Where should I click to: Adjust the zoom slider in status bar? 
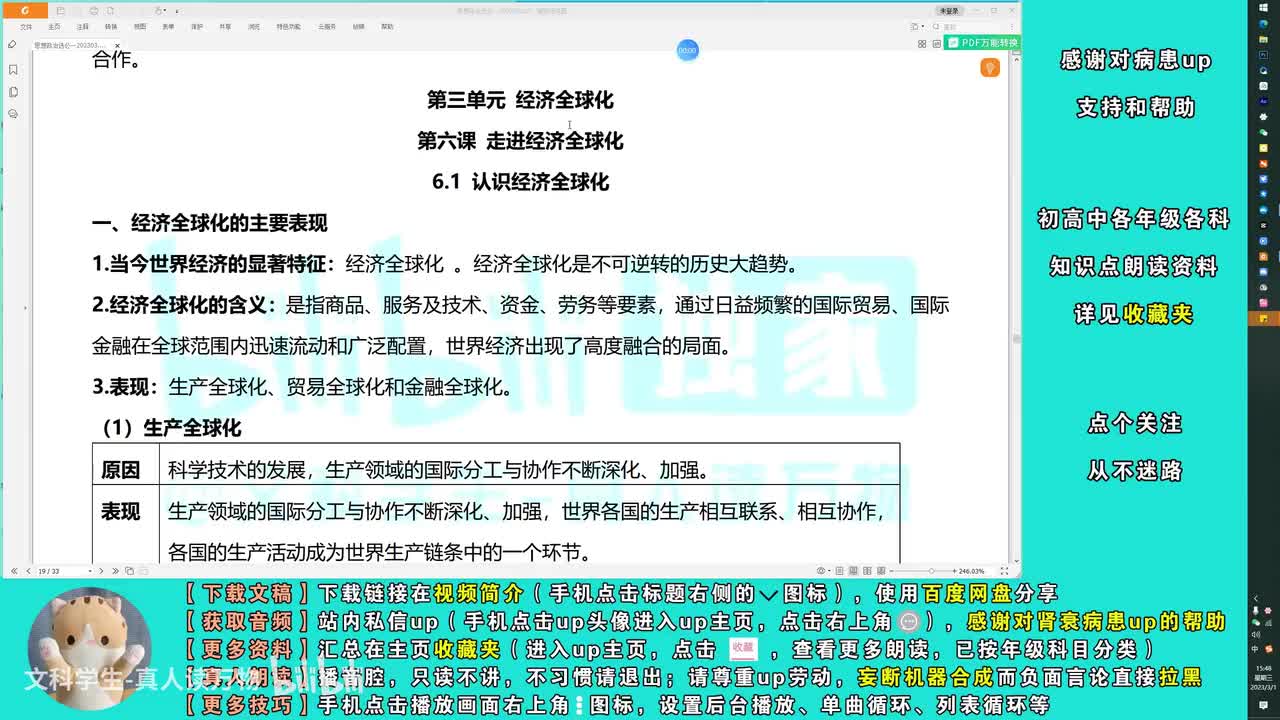pos(931,571)
